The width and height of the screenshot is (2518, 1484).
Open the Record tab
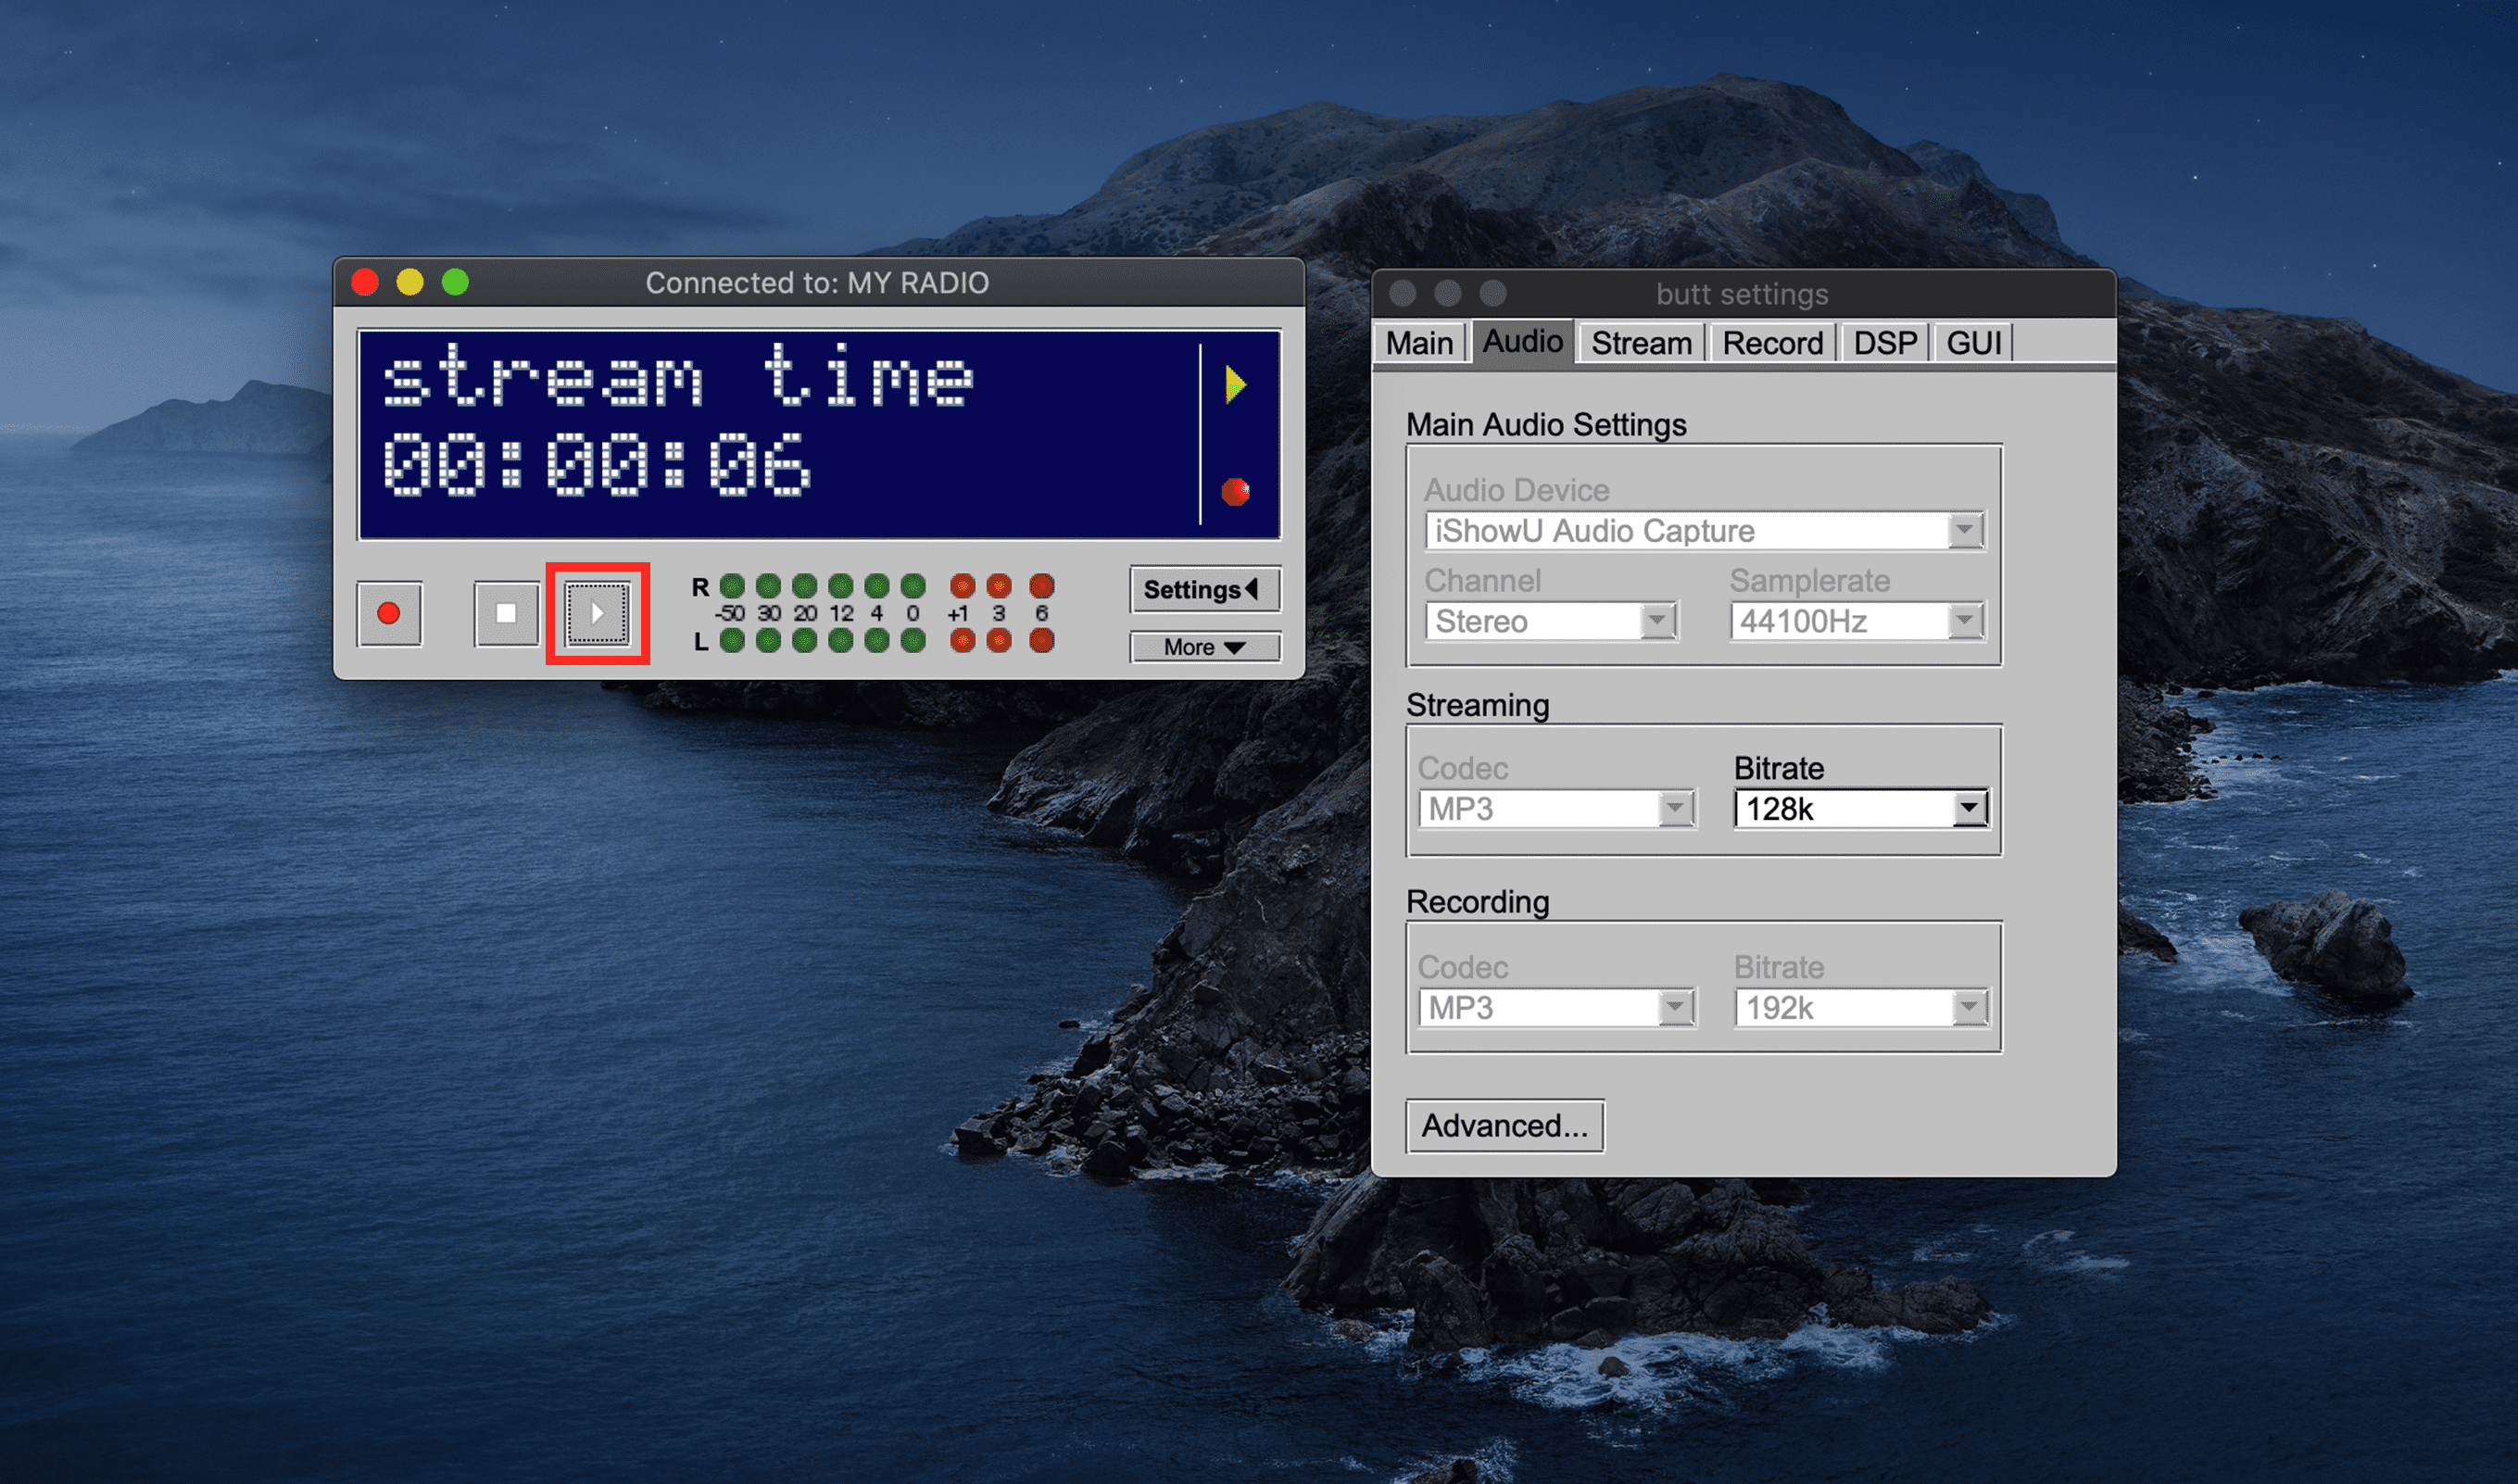point(1772,343)
